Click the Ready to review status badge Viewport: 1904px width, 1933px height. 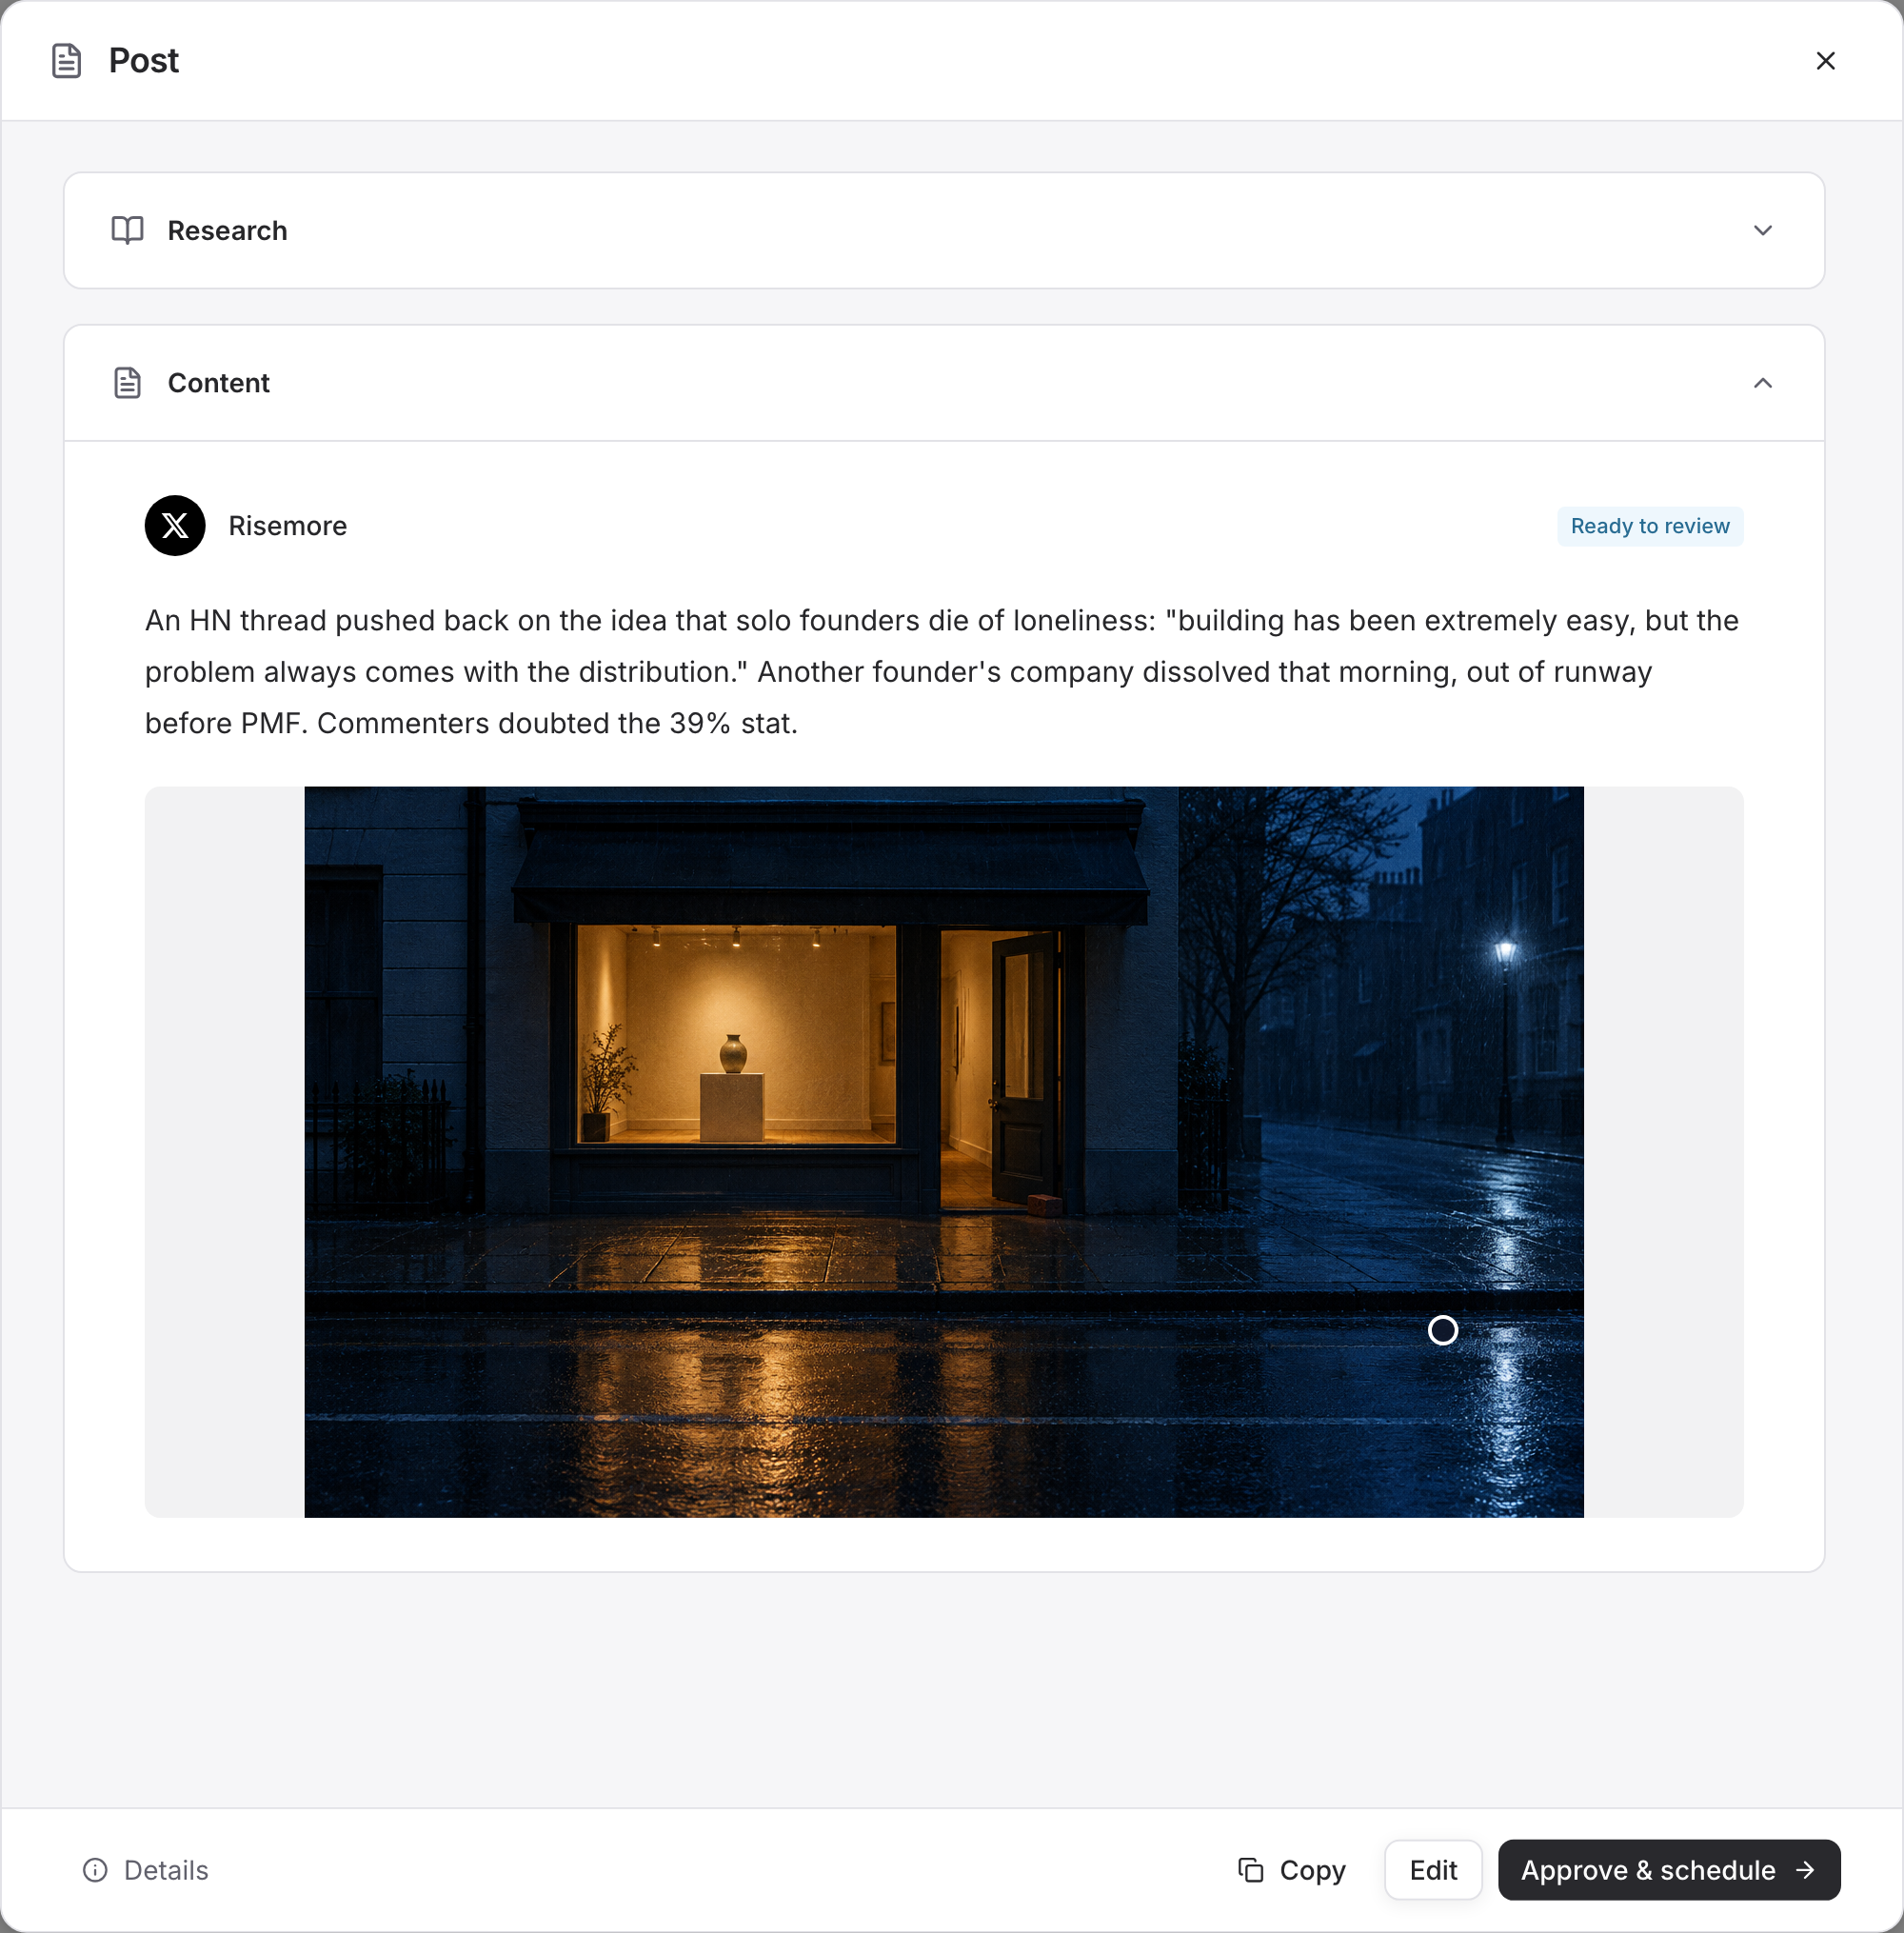click(x=1649, y=526)
